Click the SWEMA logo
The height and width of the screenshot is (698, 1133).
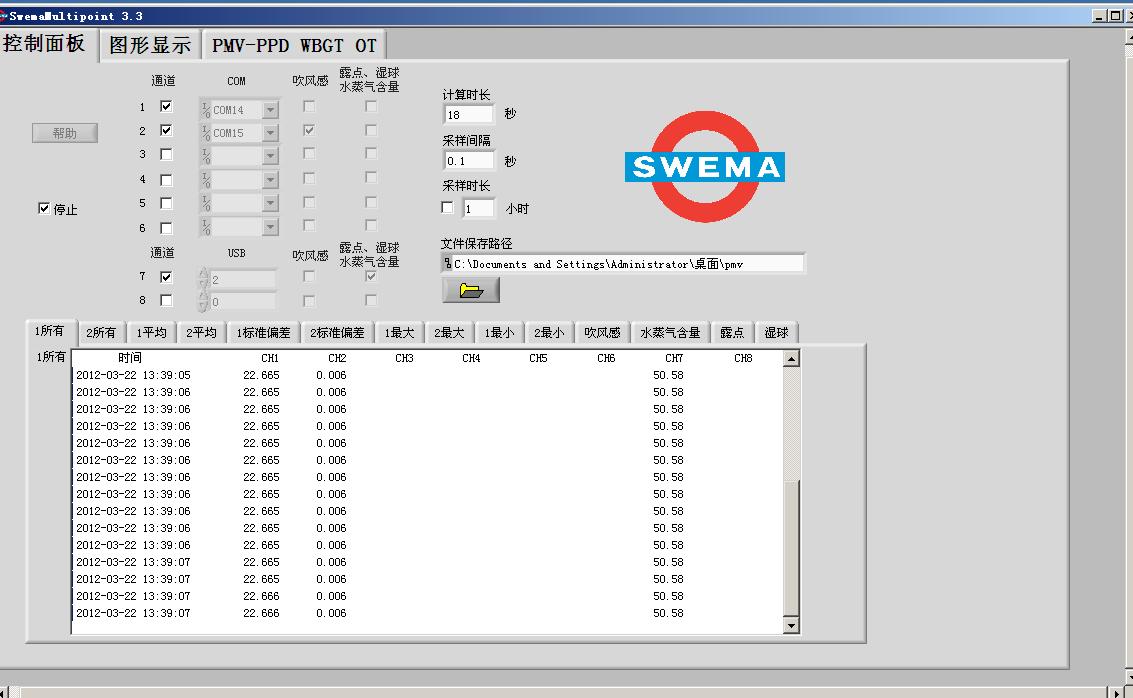(705, 166)
